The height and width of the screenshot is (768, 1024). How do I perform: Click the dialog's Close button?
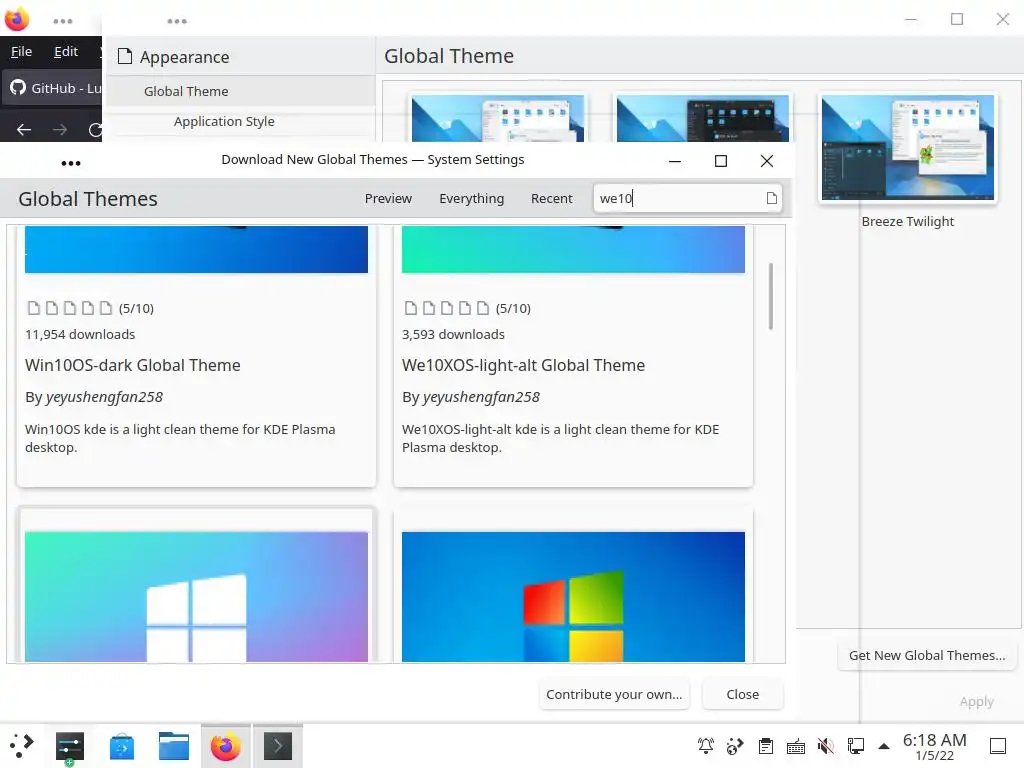pos(743,694)
